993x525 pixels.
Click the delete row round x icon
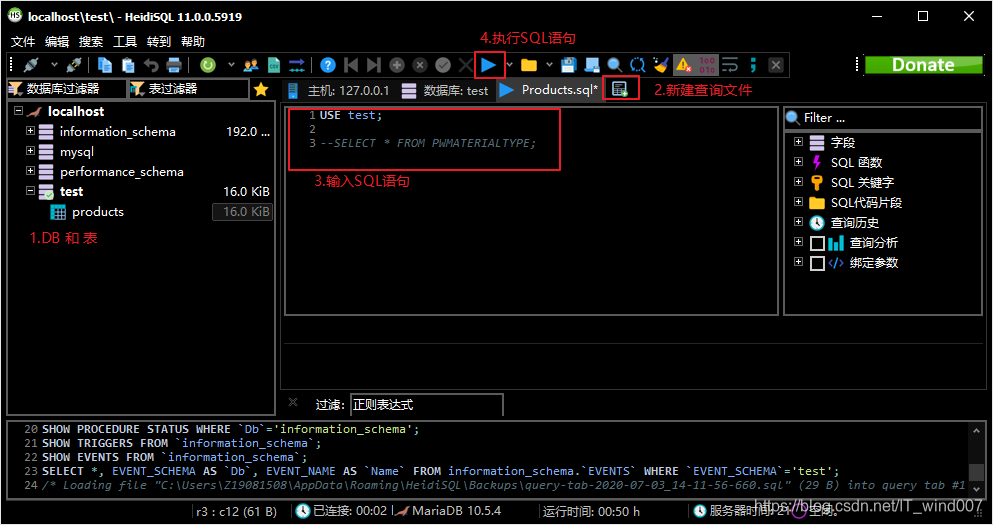coord(420,65)
